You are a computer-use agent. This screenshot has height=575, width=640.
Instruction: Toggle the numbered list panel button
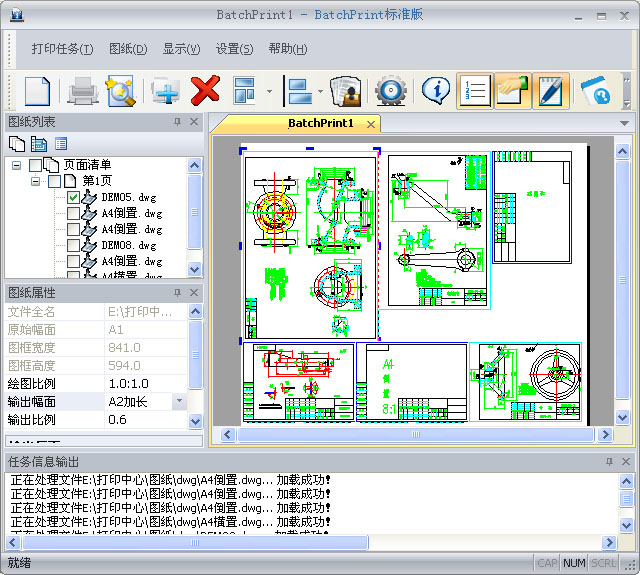point(475,91)
